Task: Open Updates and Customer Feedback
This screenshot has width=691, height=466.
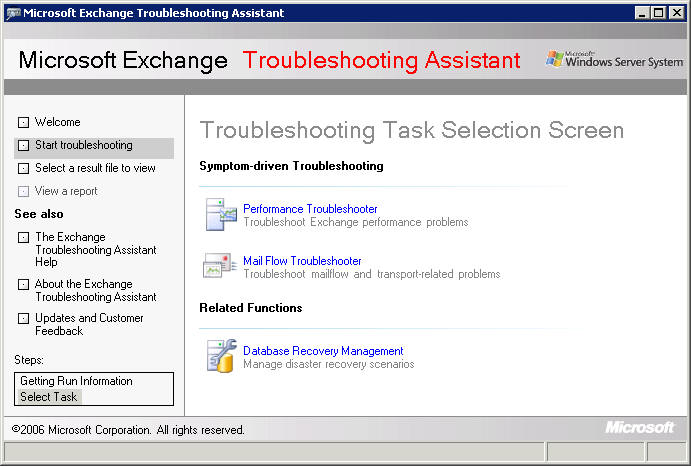Action: tap(89, 324)
